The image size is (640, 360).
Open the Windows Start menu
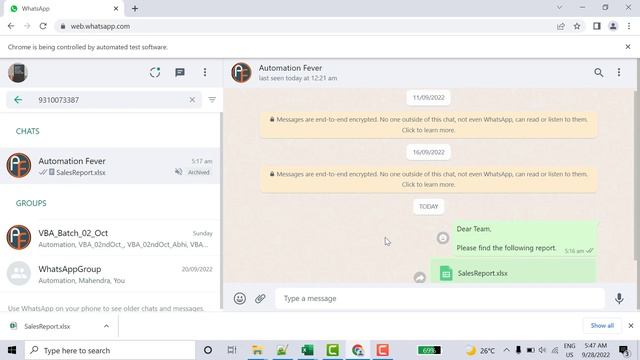[x=12, y=350]
